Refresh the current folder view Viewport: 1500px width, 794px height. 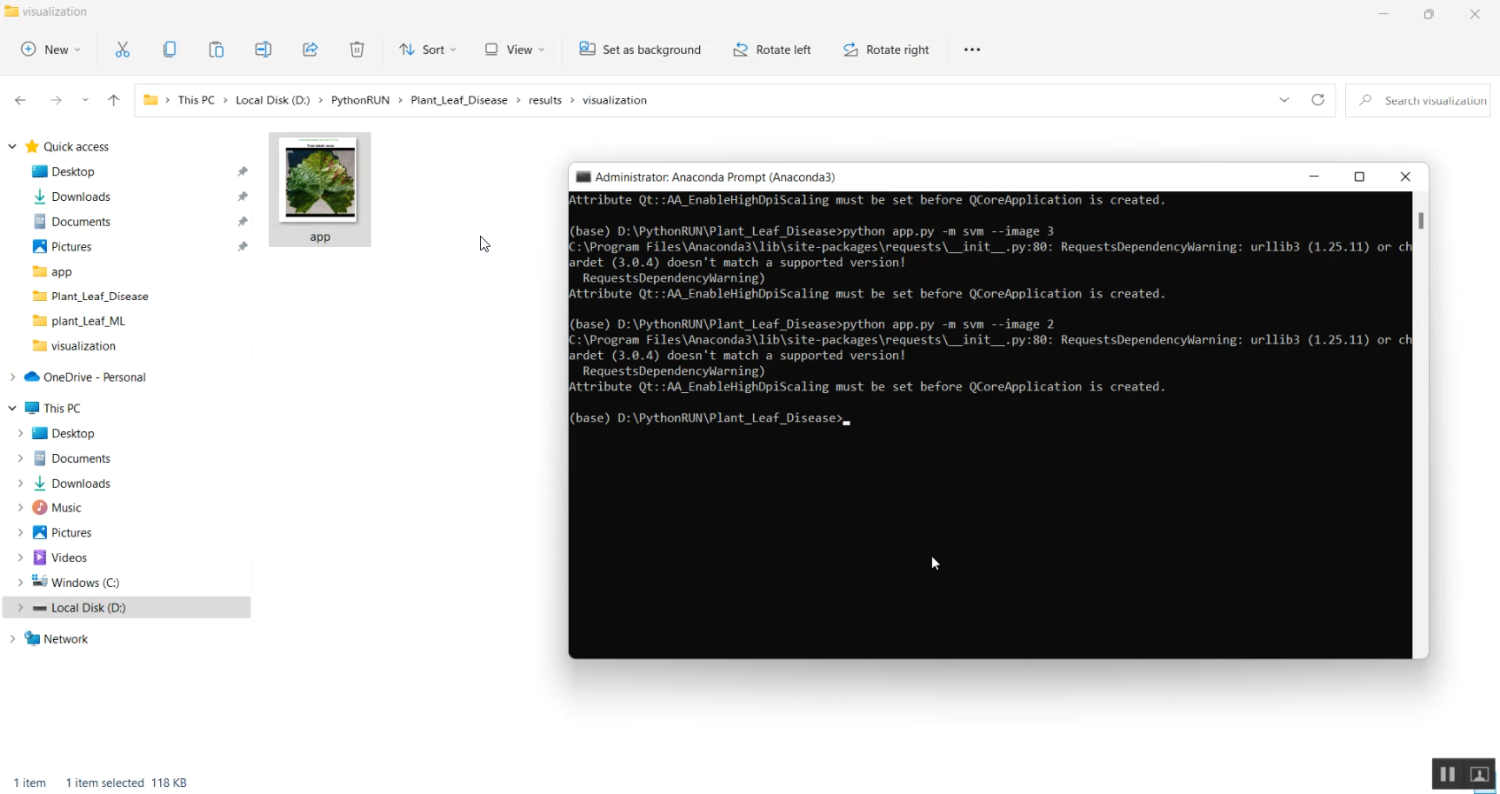(1318, 100)
